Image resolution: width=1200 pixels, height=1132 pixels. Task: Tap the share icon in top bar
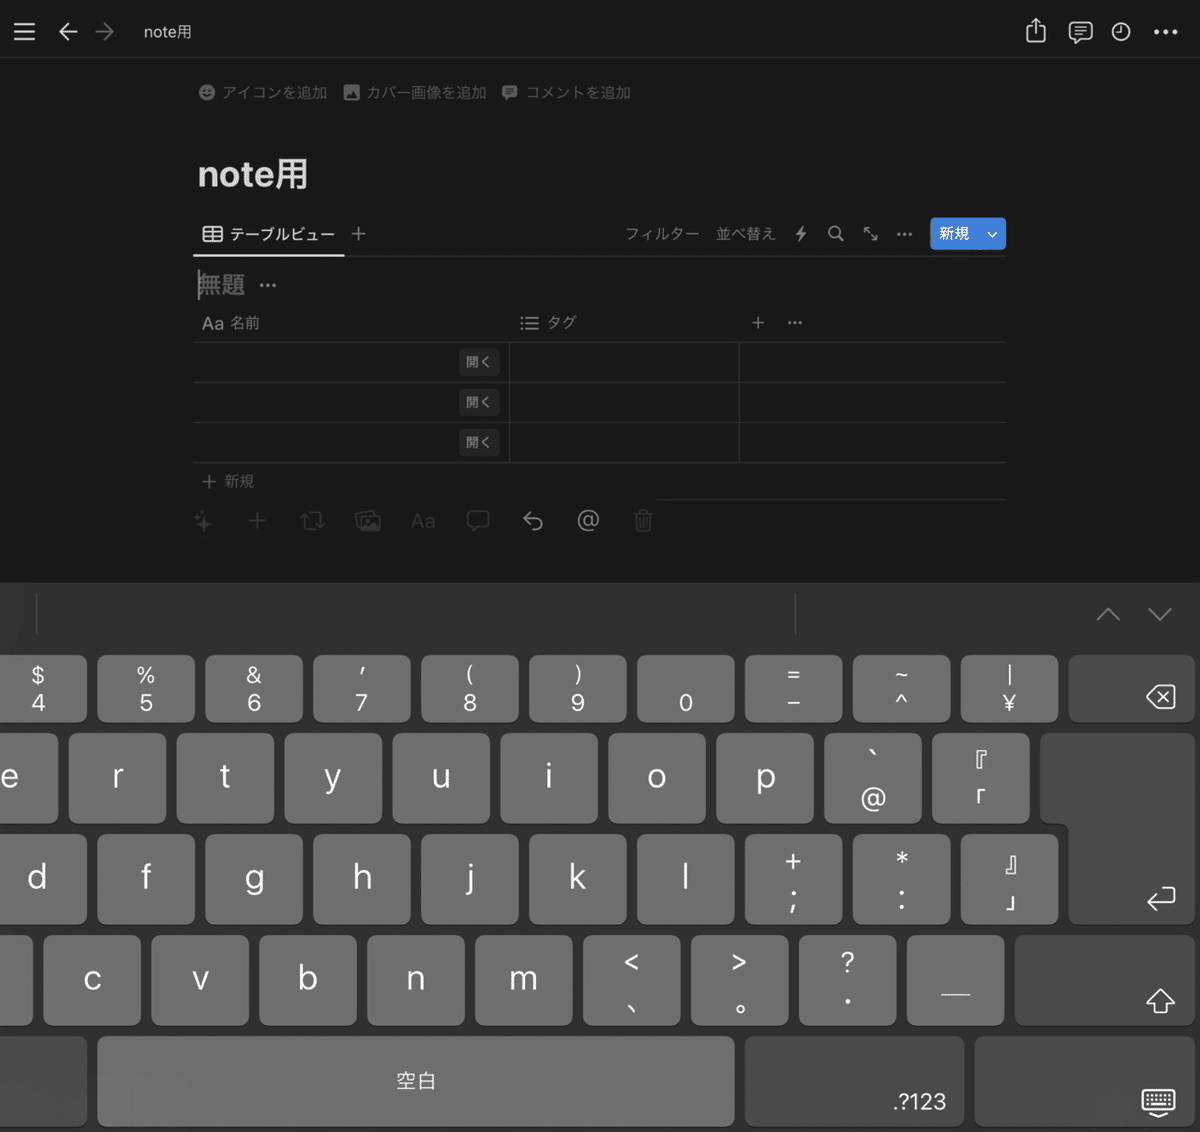coord(1036,31)
